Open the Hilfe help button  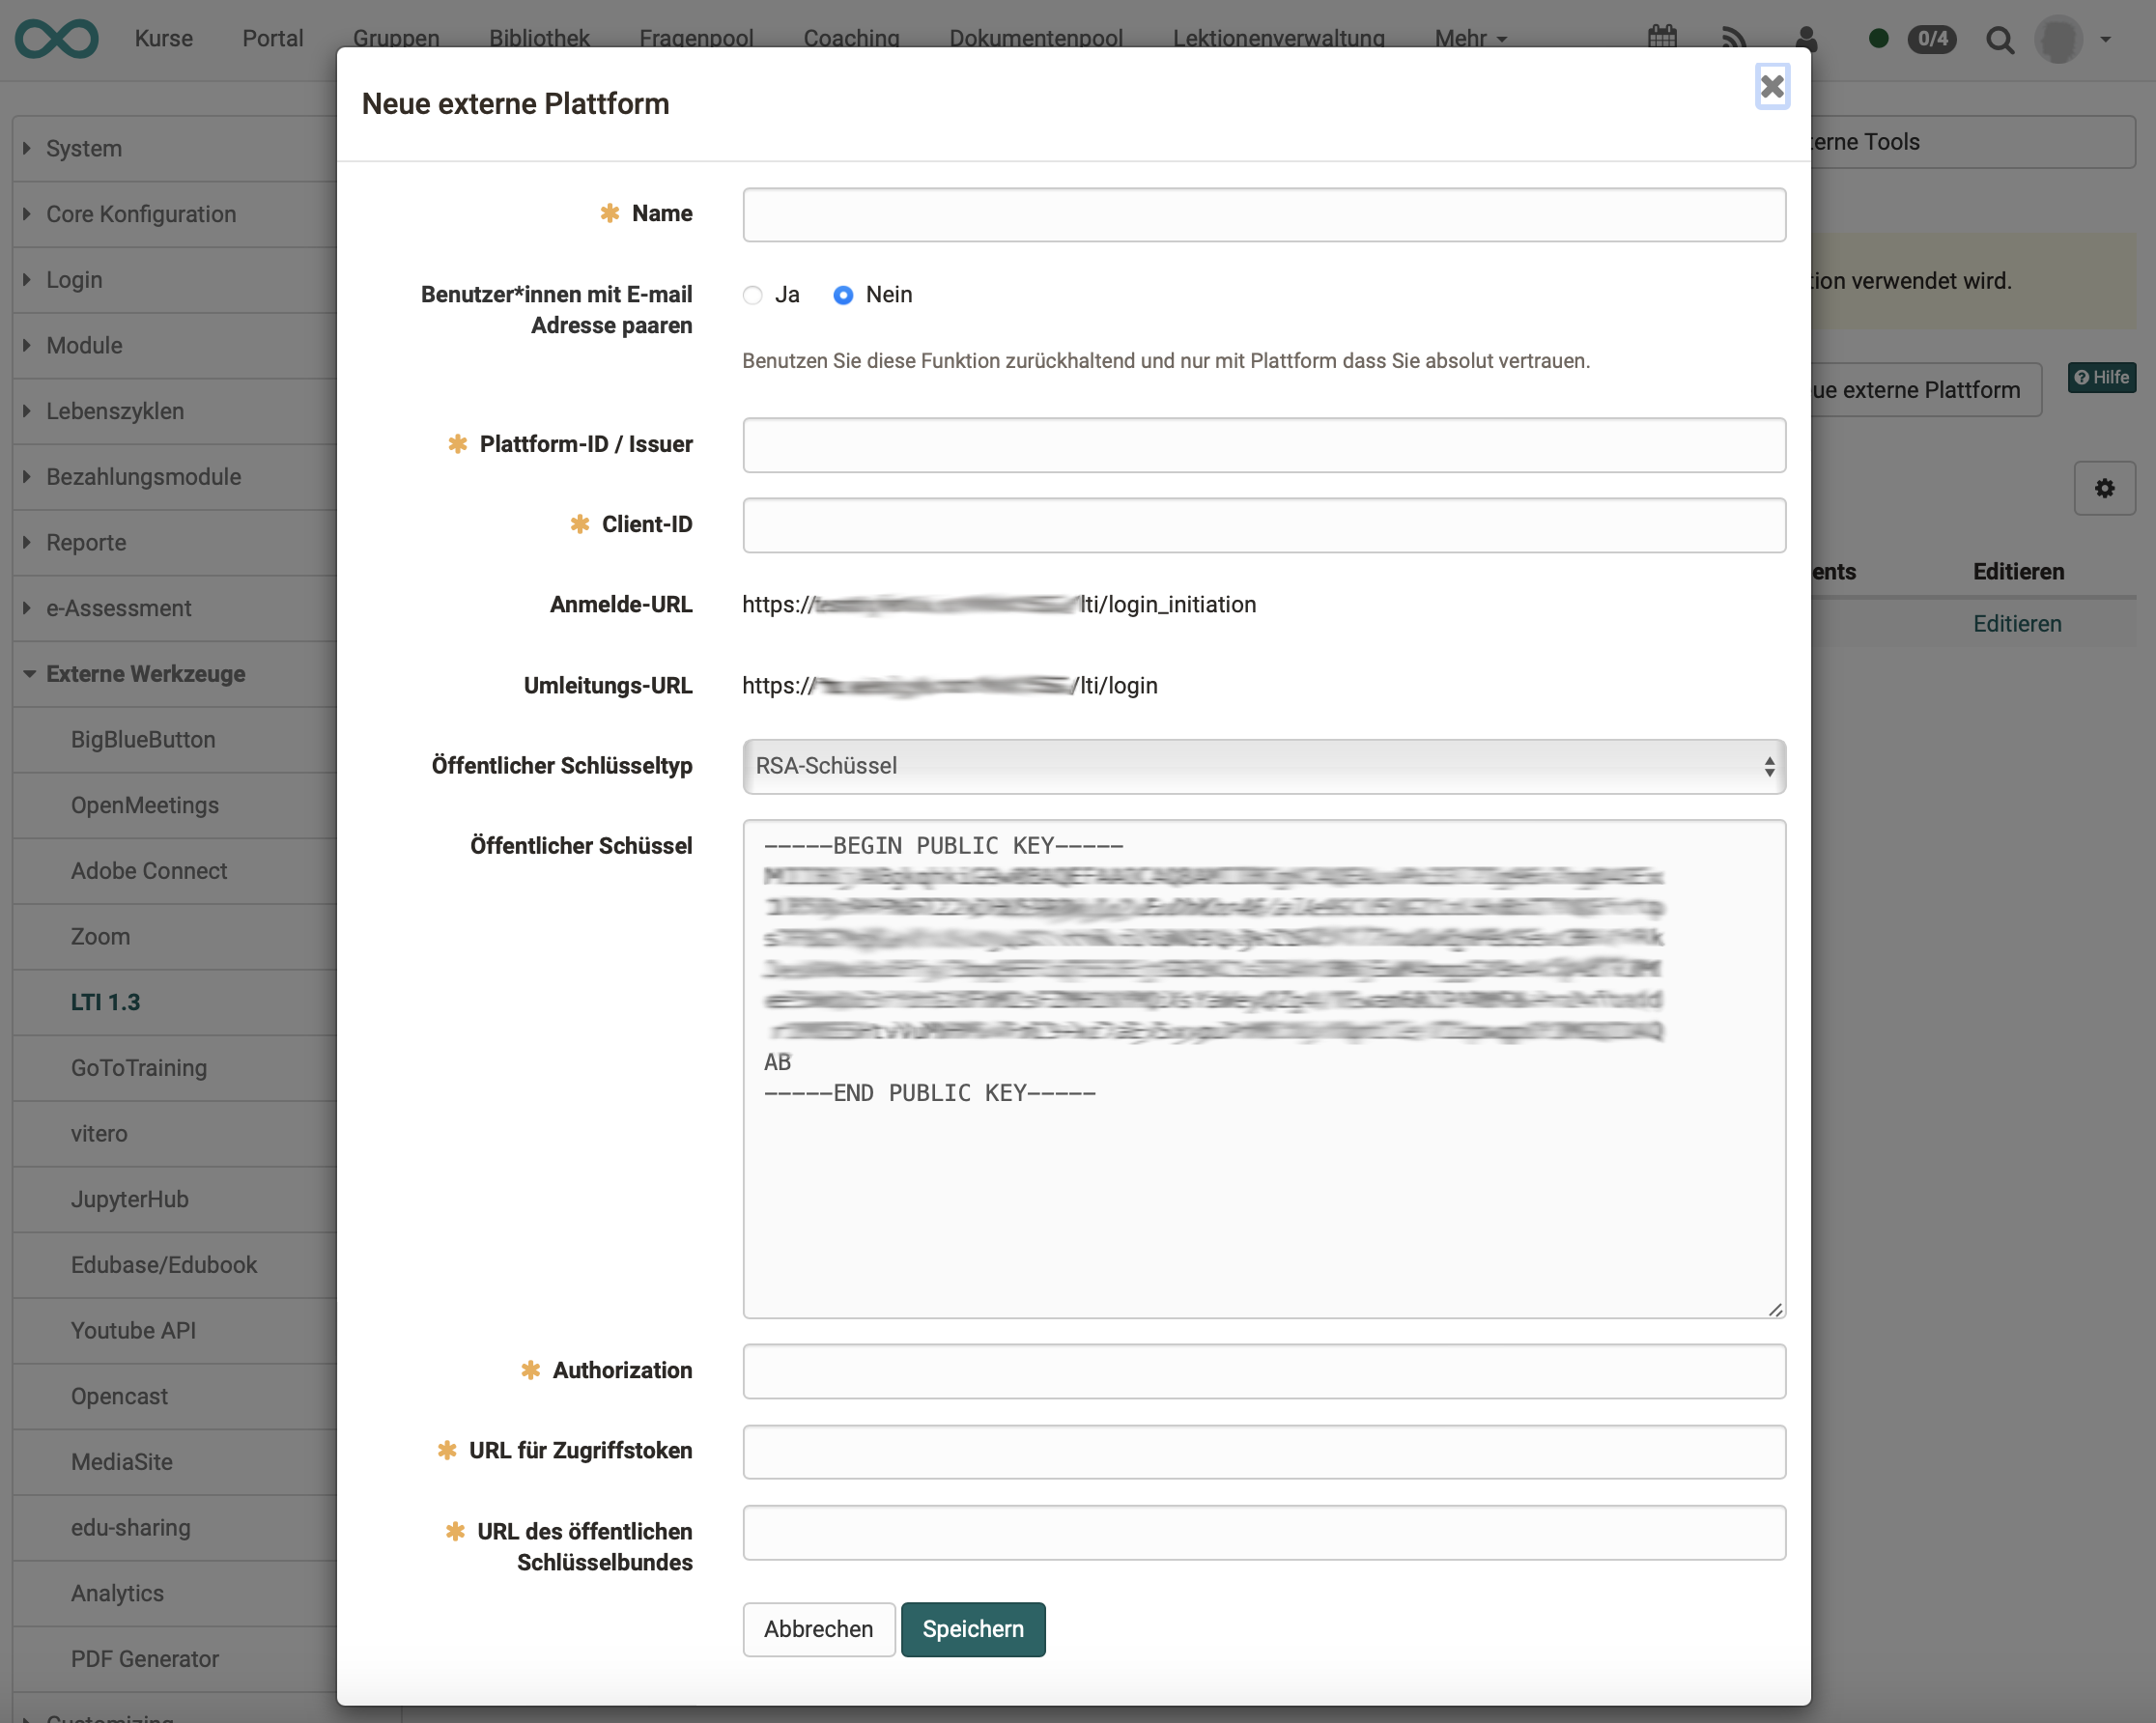click(x=2101, y=377)
